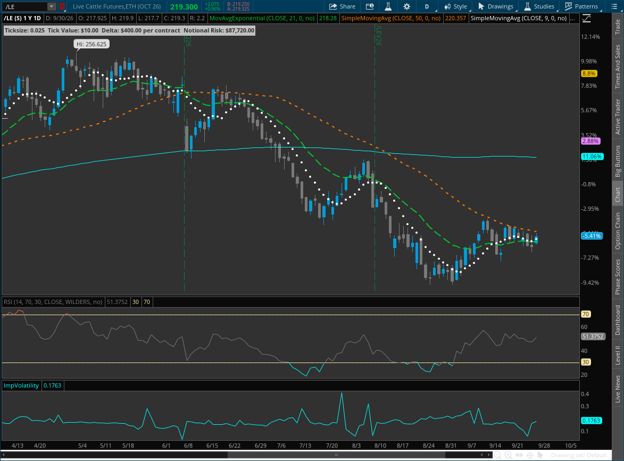Select the Chart side tab

pyautogui.click(x=618, y=195)
